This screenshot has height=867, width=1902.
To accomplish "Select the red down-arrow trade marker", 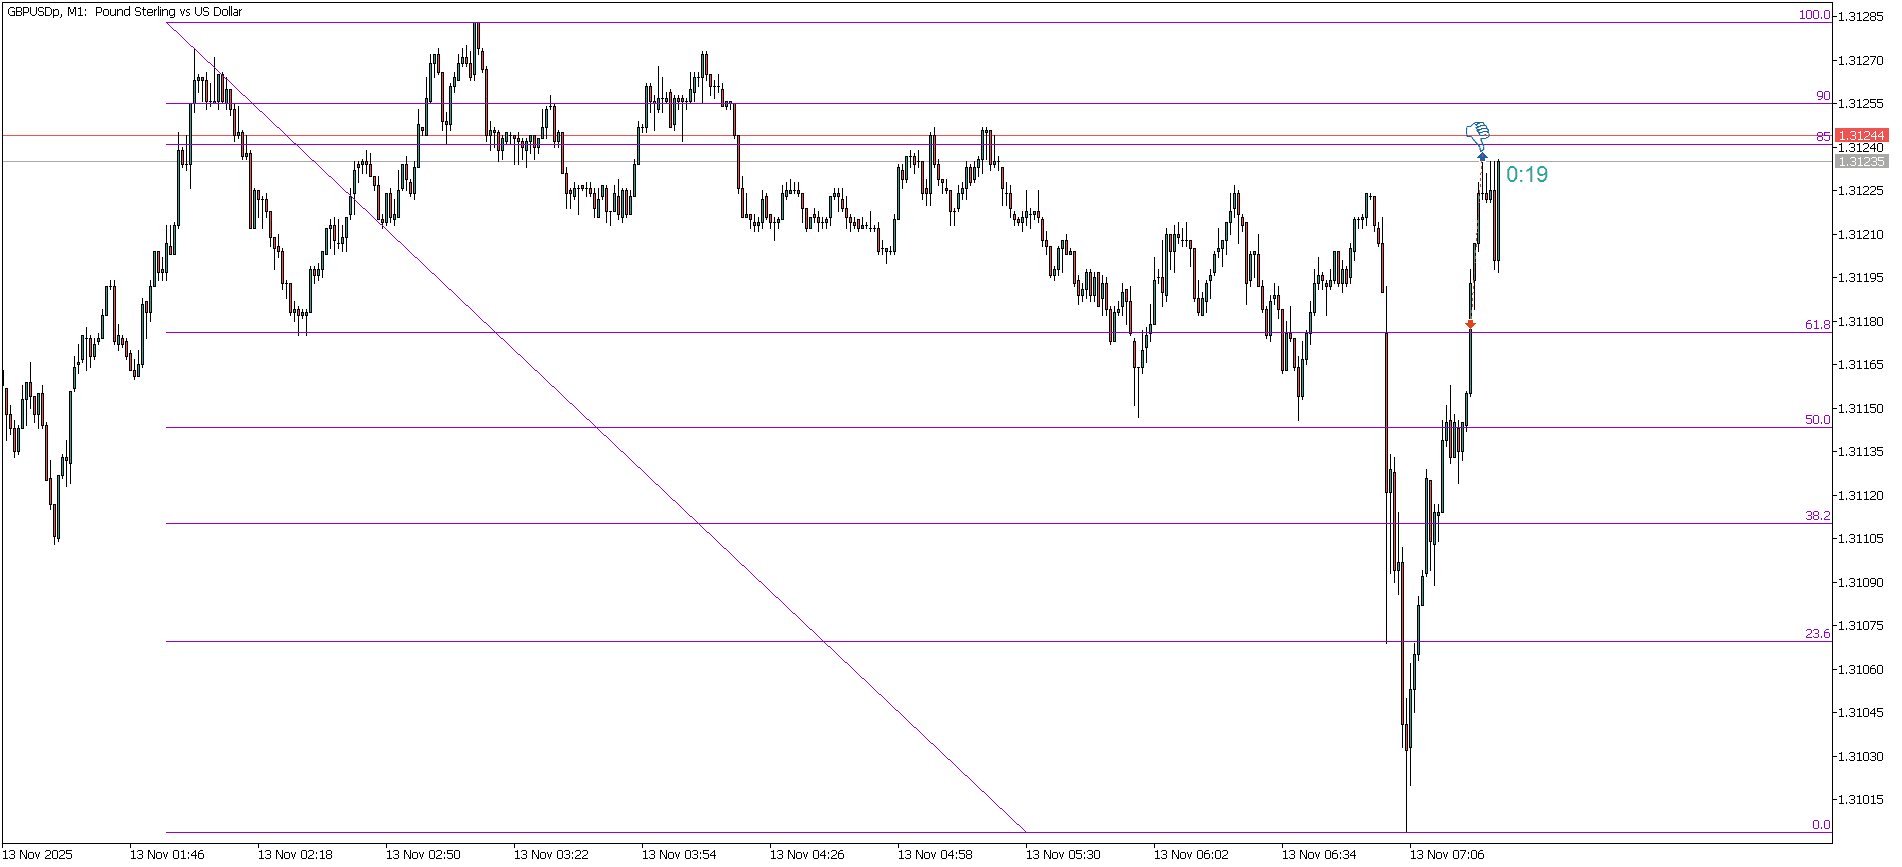I will 1470,324.
